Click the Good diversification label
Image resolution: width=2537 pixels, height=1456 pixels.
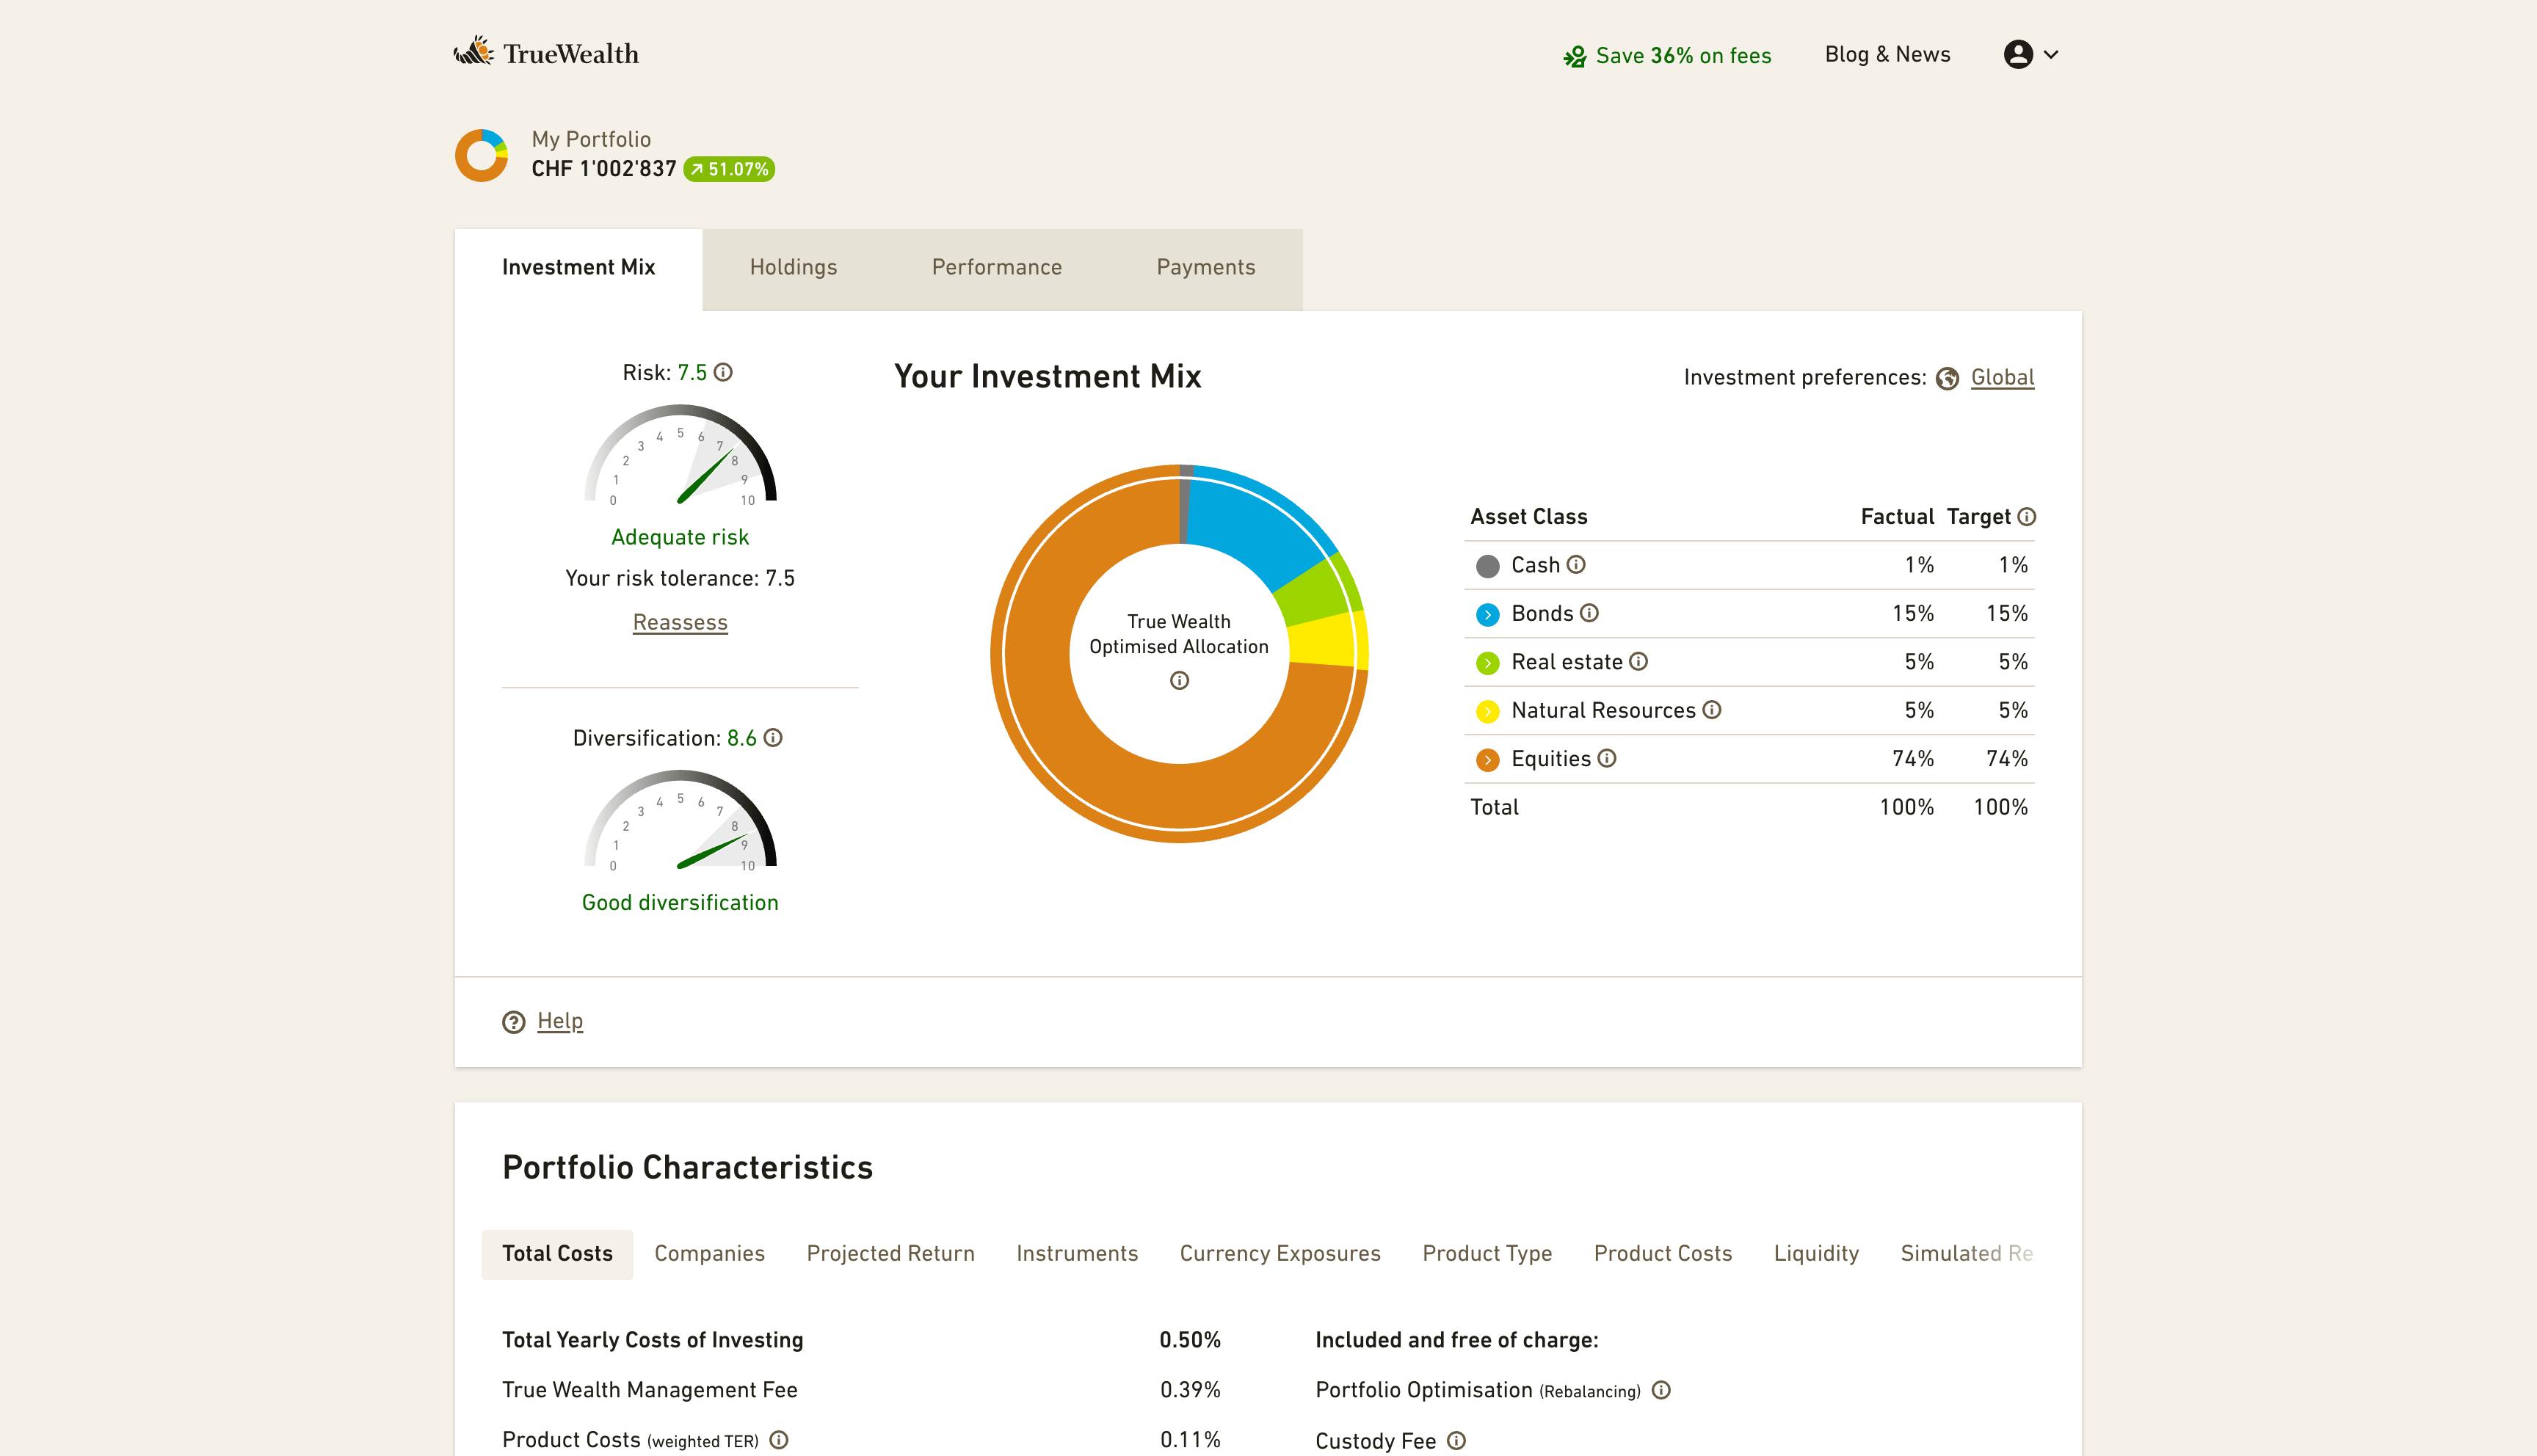click(680, 903)
